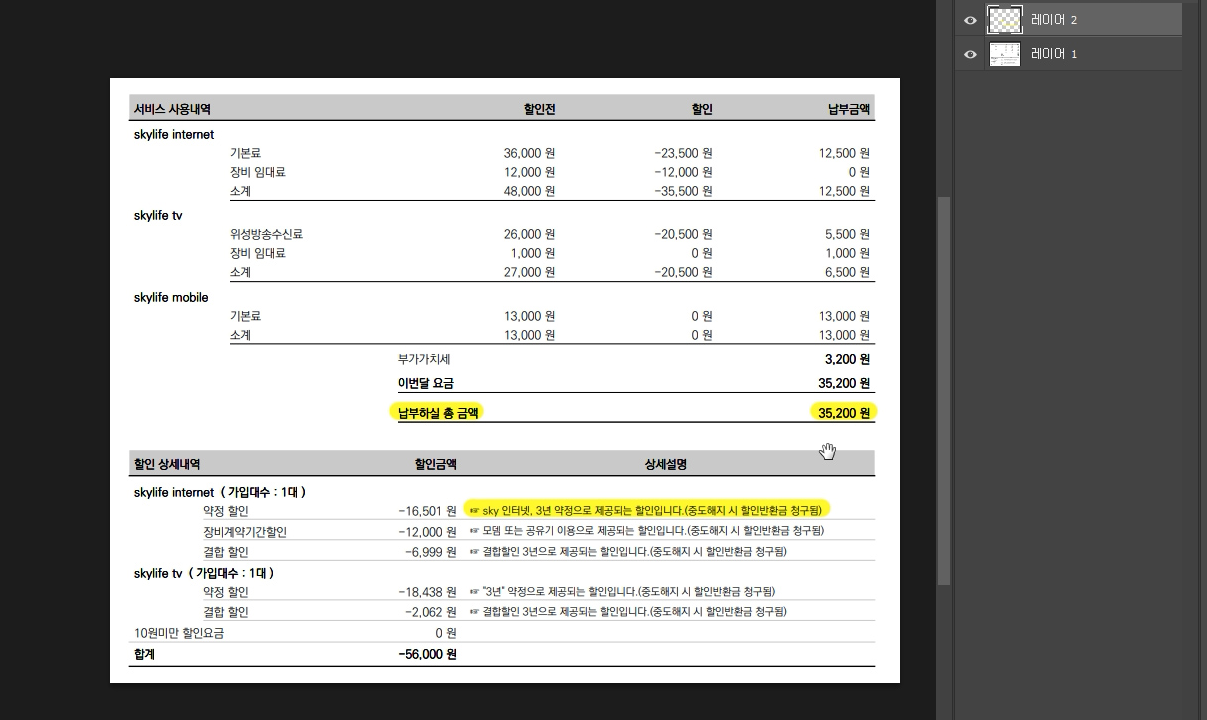Viewport: 1207px width, 720px height.
Task: Click the -6,999 원 discount amount
Action: [430, 552]
